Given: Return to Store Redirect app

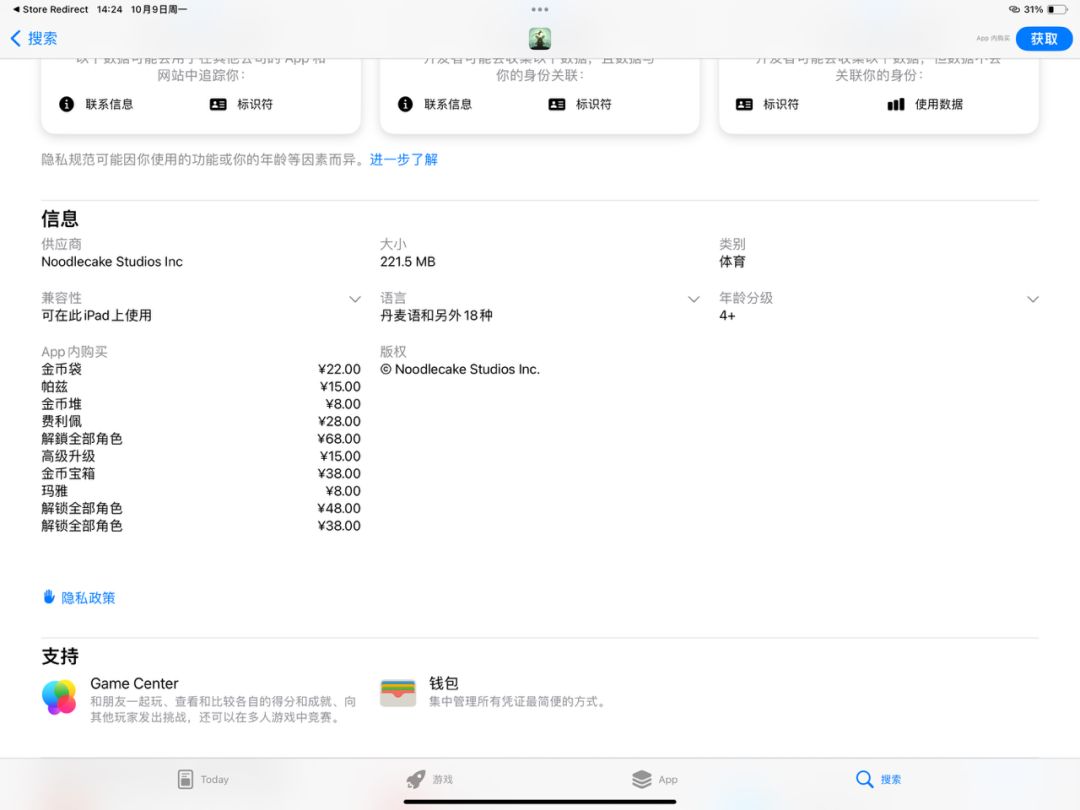Looking at the screenshot, I should click(x=50, y=10).
